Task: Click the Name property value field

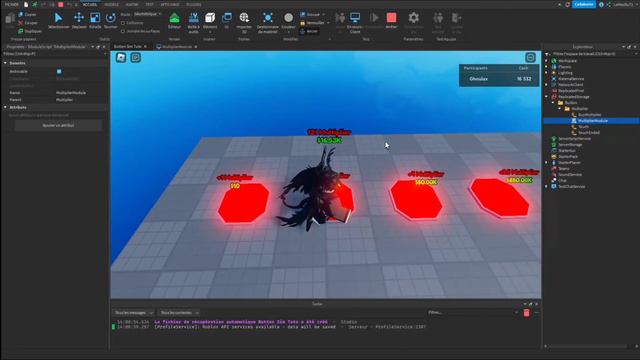Action: click(82, 93)
